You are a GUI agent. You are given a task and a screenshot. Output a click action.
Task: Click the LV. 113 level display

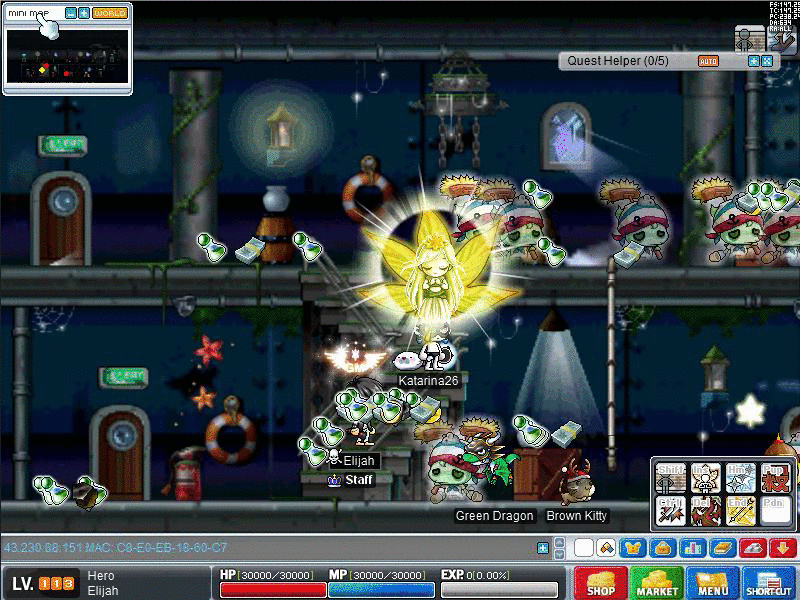(43, 583)
